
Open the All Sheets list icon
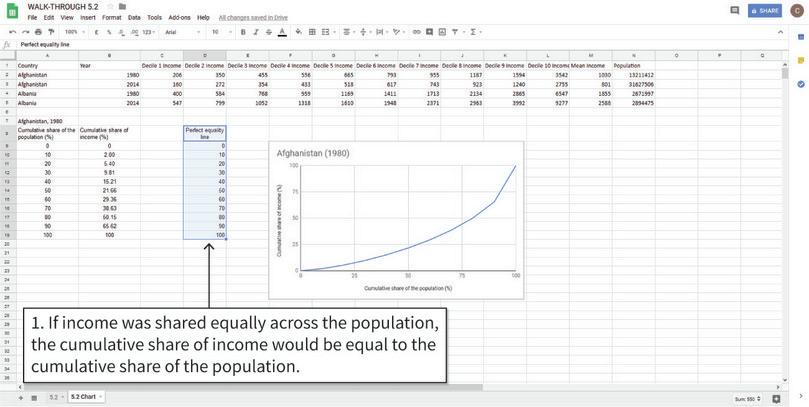click(34, 397)
